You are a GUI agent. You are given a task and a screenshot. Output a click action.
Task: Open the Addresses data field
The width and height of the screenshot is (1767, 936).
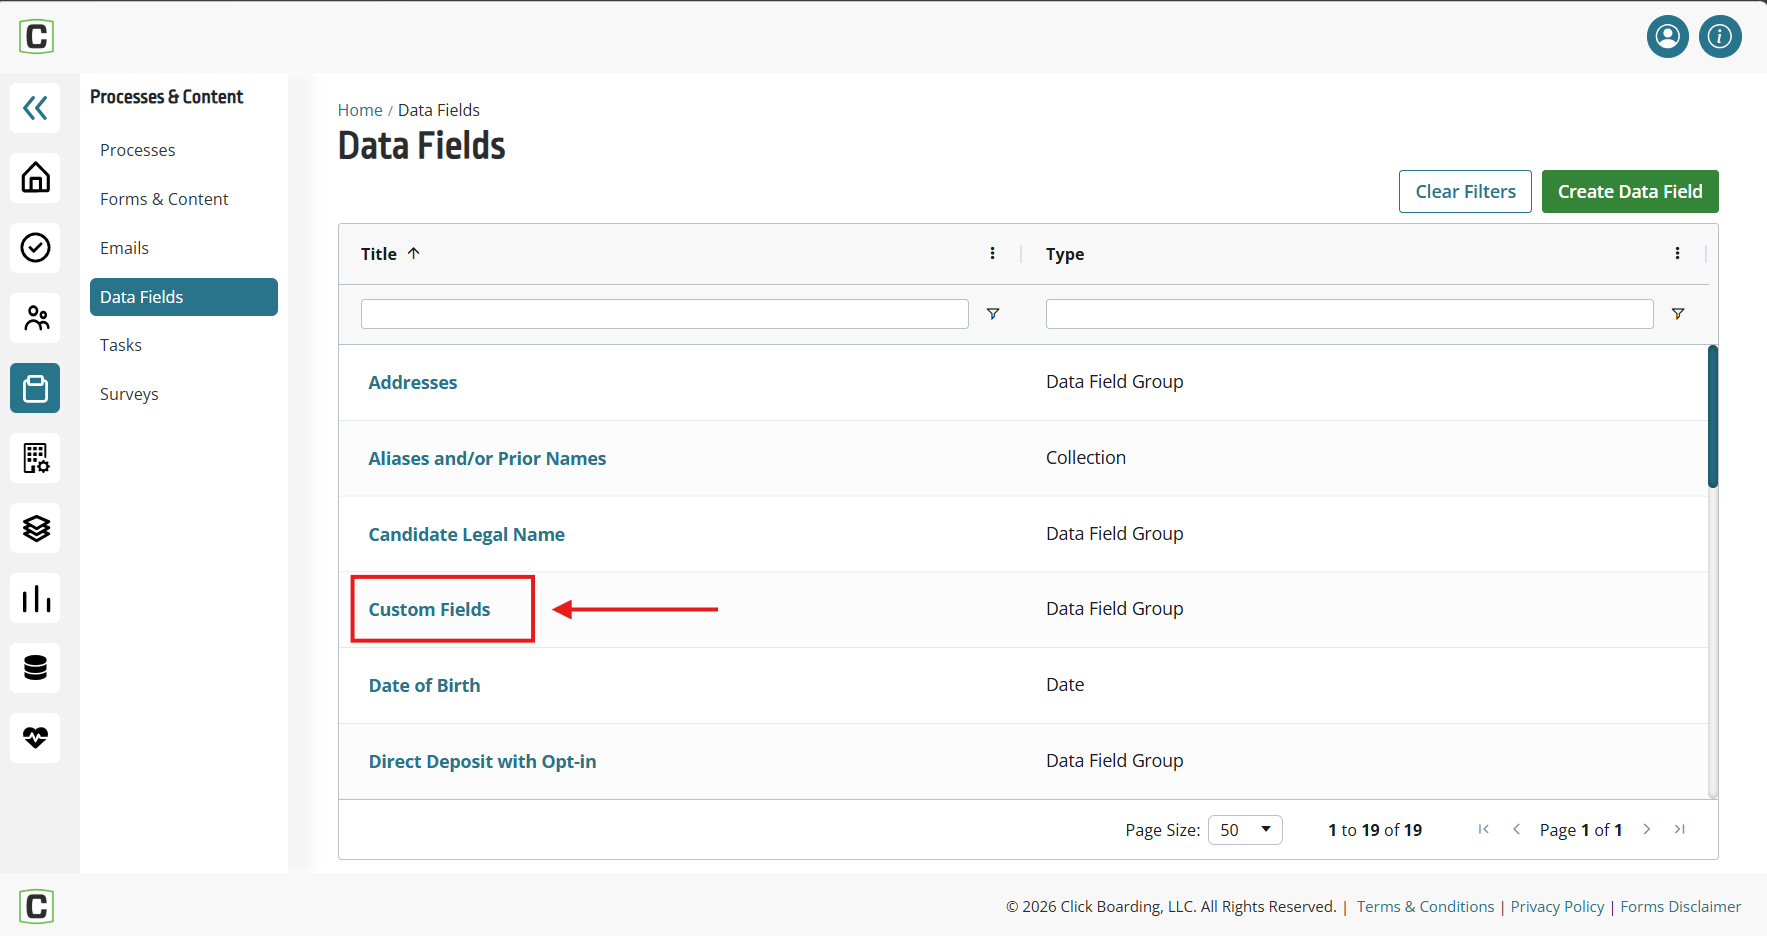point(413,382)
